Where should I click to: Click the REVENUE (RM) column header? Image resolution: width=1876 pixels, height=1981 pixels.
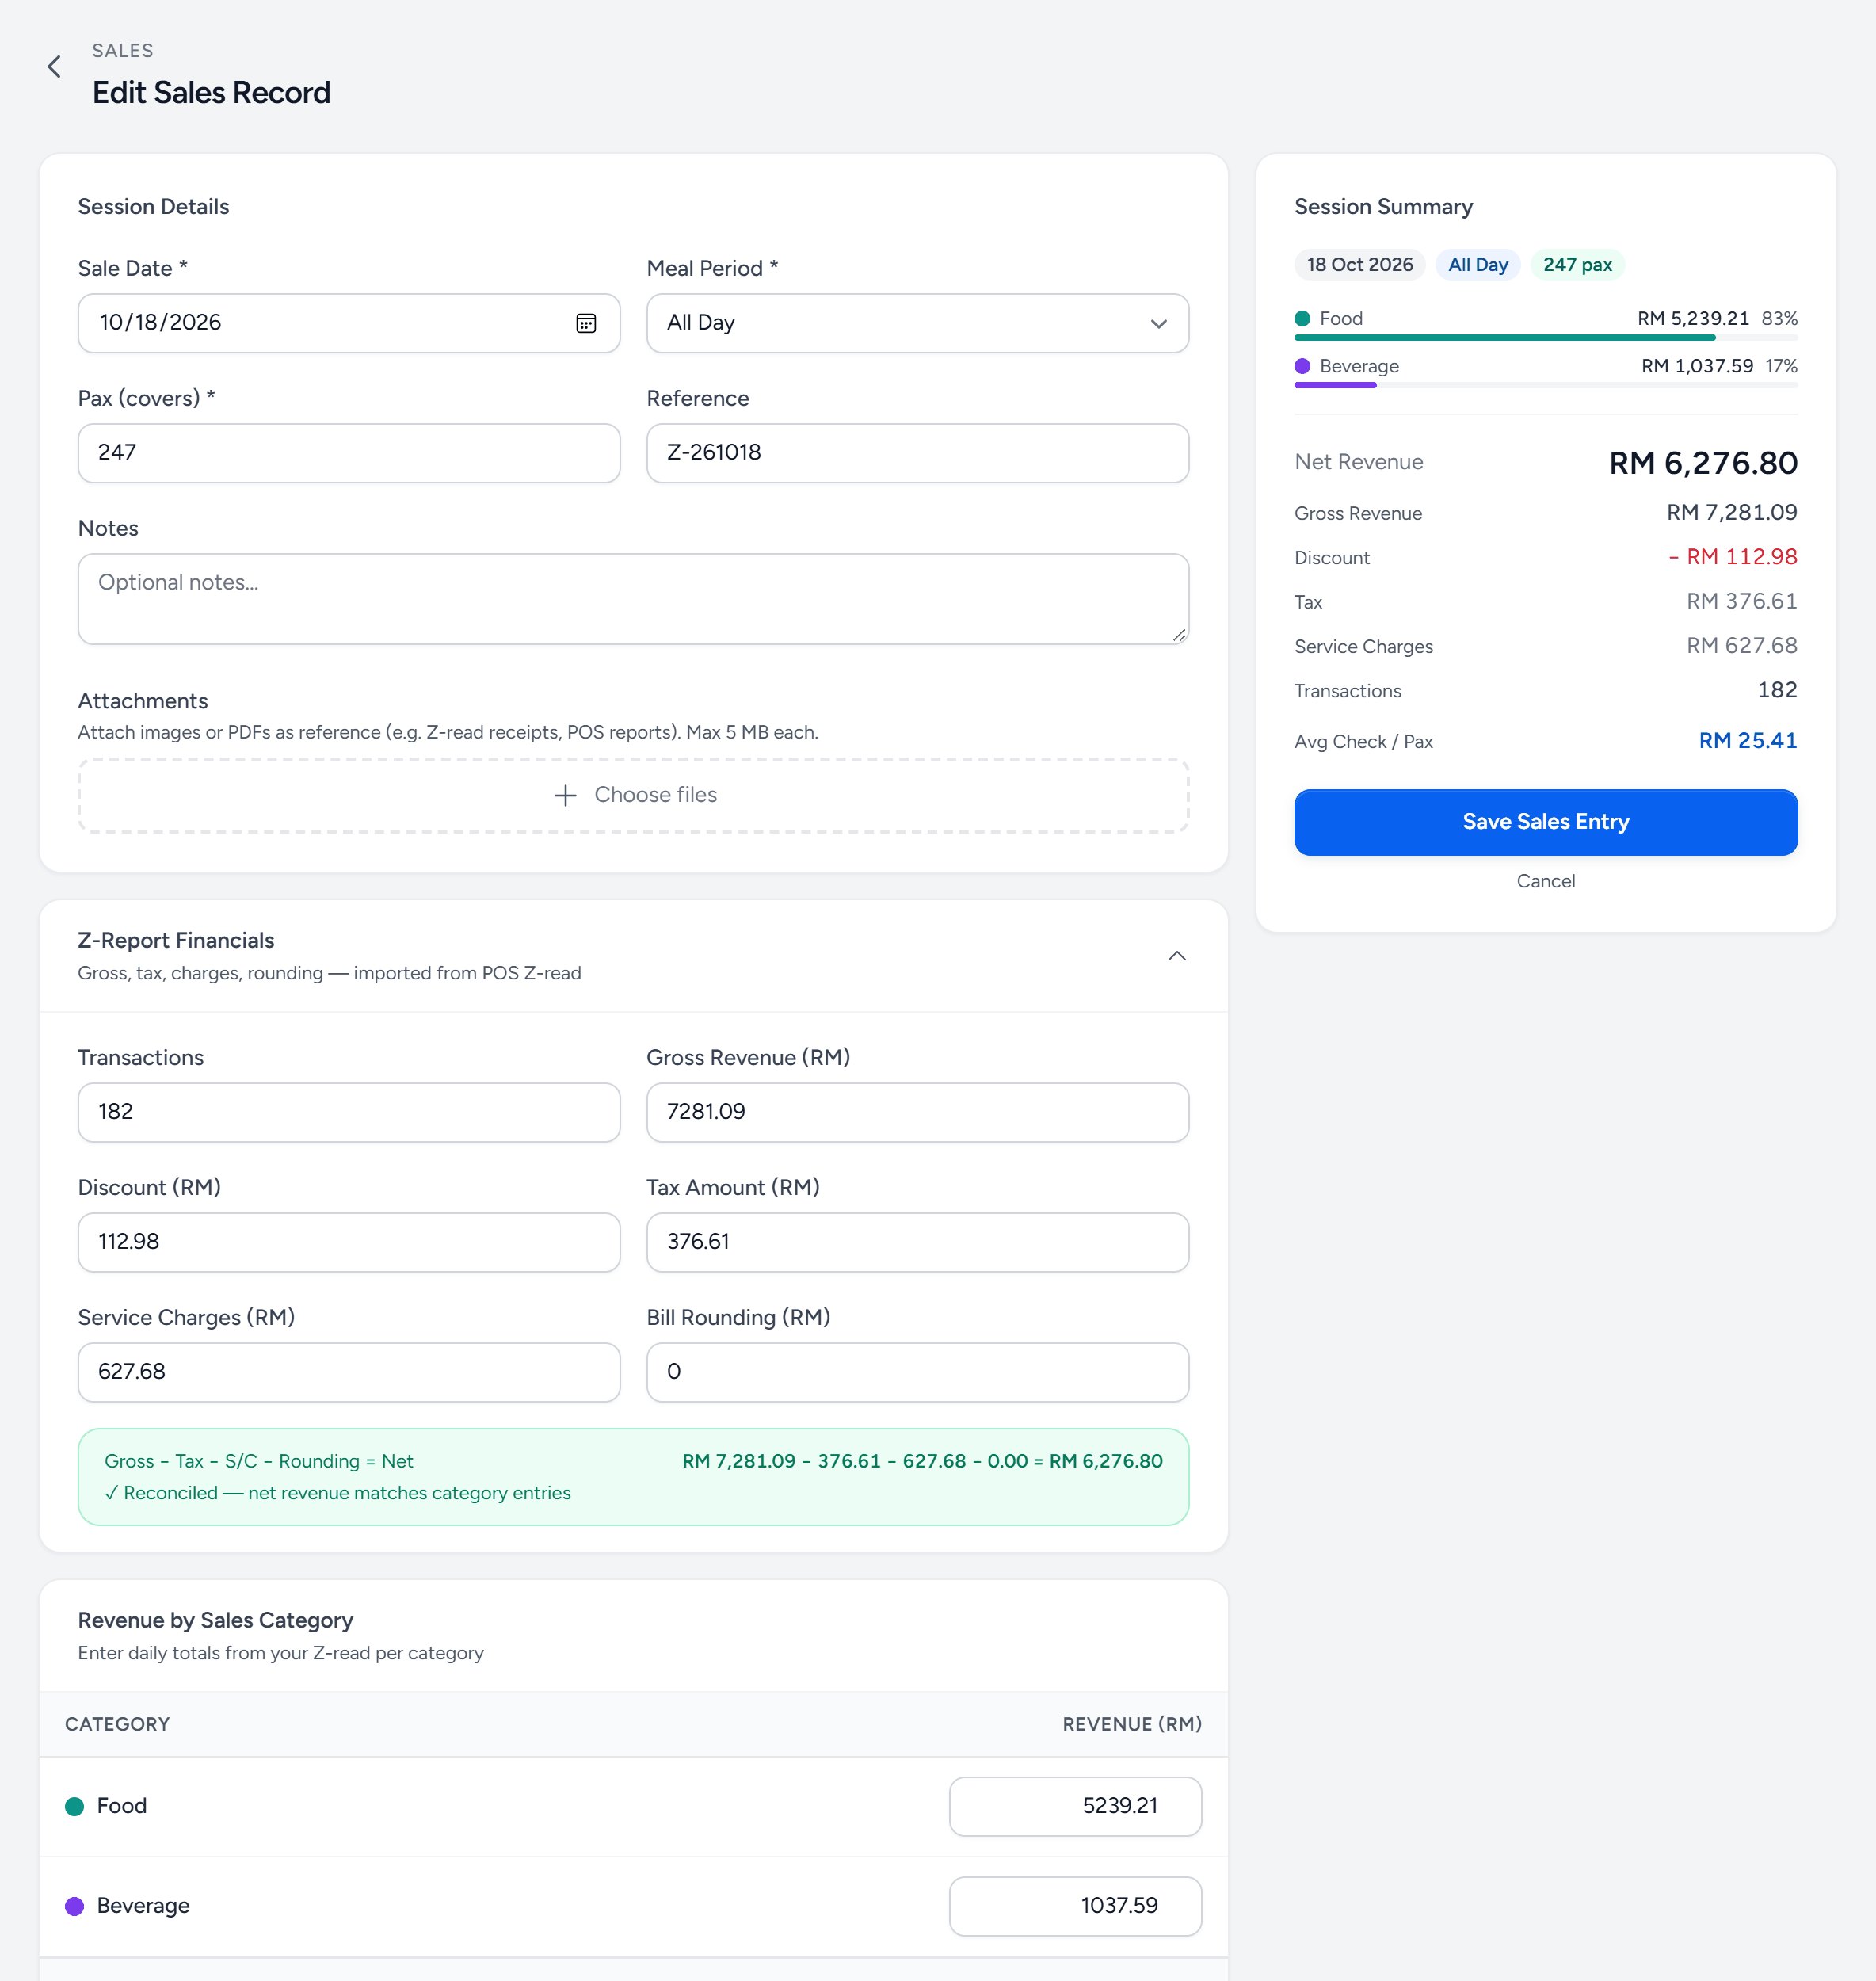click(x=1131, y=1724)
